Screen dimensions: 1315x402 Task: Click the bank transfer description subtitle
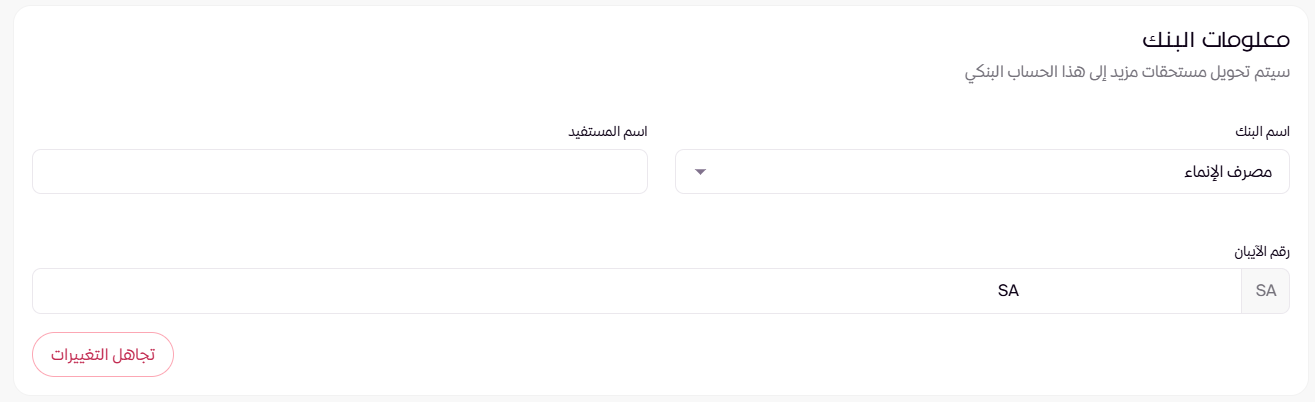1127,75
